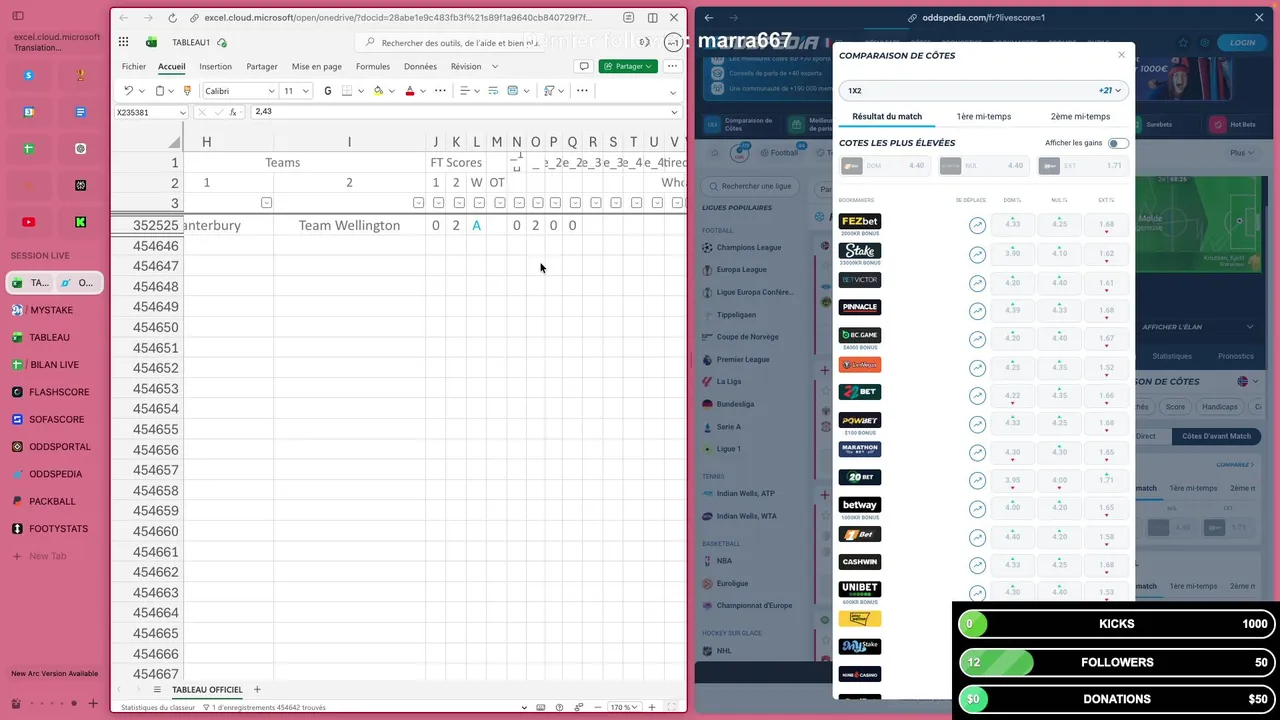1280x720 pixels.
Task: Open the font size 11 dropdown
Action: click(306, 91)
